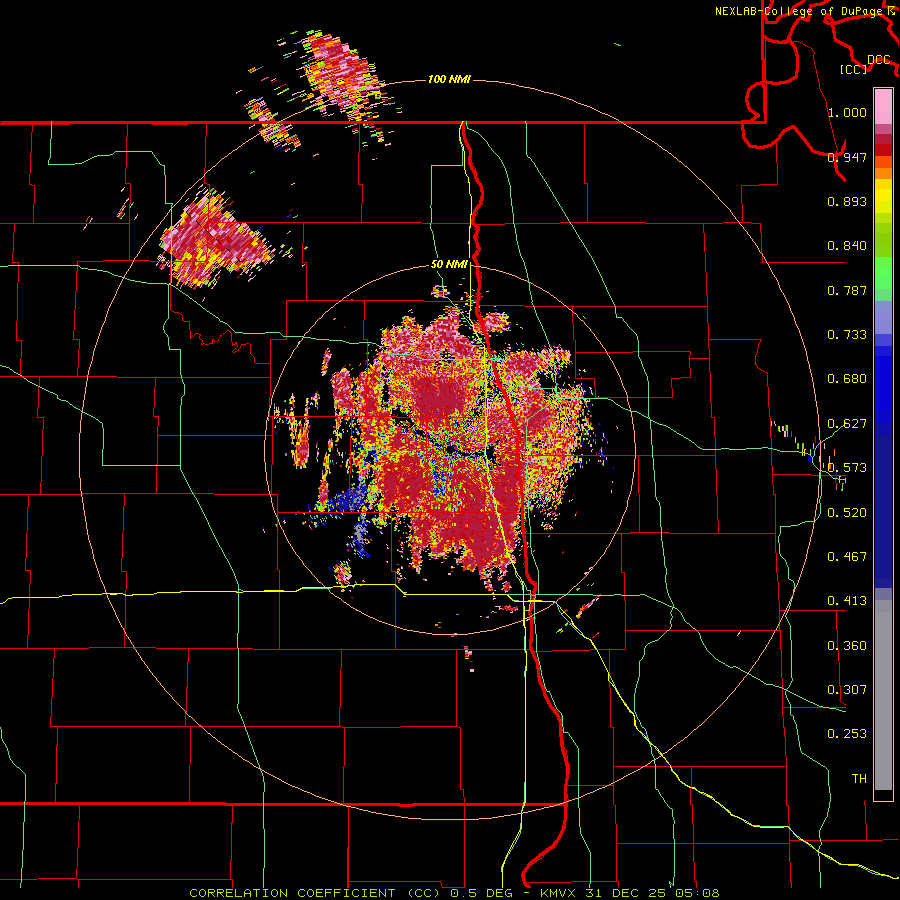Select the 0.520 scale value
Screen dimensions: 900x900
coord(847,513)
